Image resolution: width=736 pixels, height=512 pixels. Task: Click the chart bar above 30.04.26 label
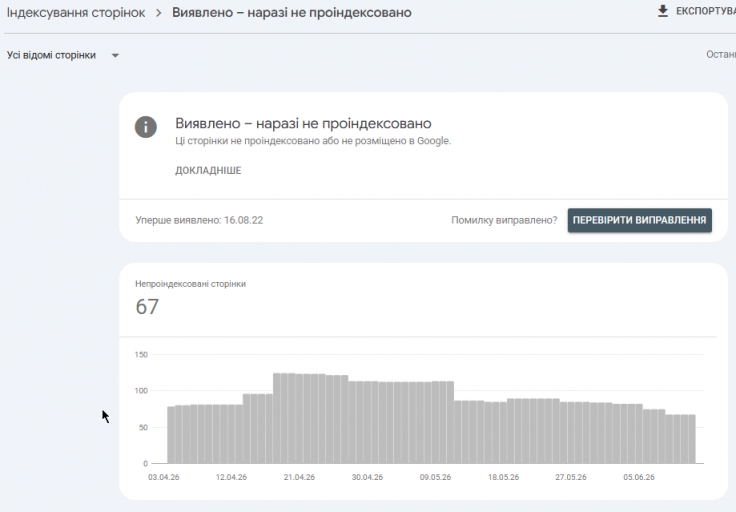click(x=367, y=422)
